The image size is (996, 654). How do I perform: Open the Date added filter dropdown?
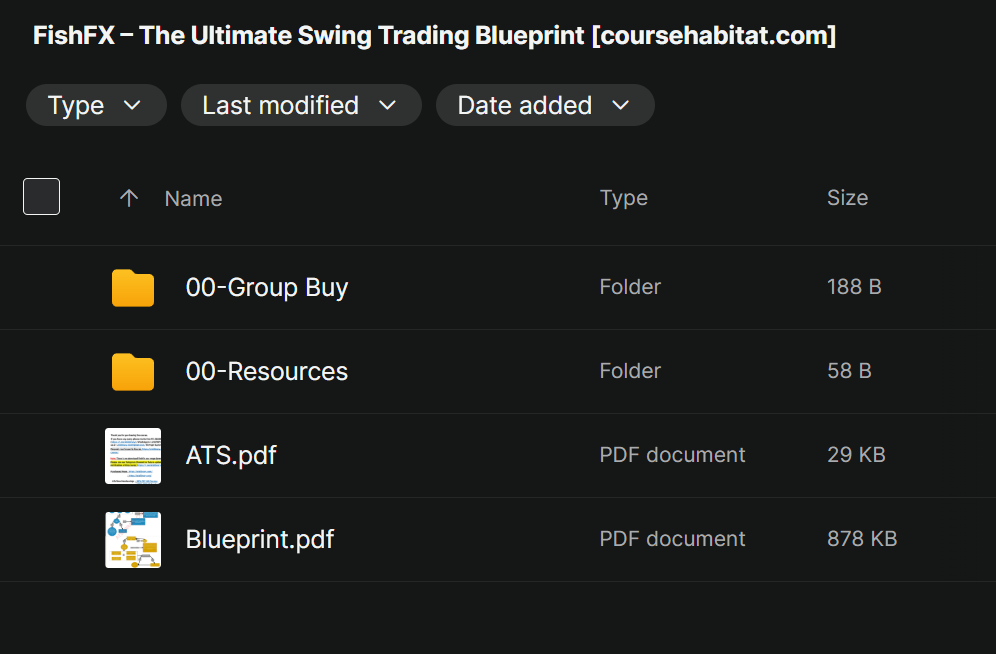tap(544, 105)
